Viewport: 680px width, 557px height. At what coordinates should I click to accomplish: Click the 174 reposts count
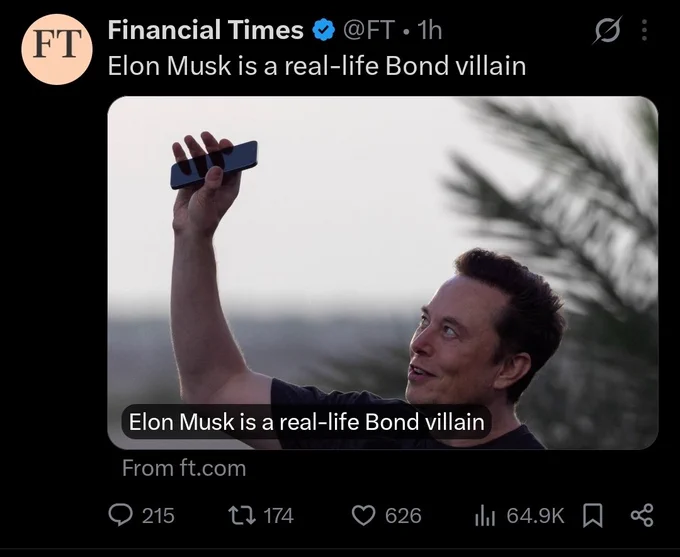pyautogui.click(x=278, y=516)
